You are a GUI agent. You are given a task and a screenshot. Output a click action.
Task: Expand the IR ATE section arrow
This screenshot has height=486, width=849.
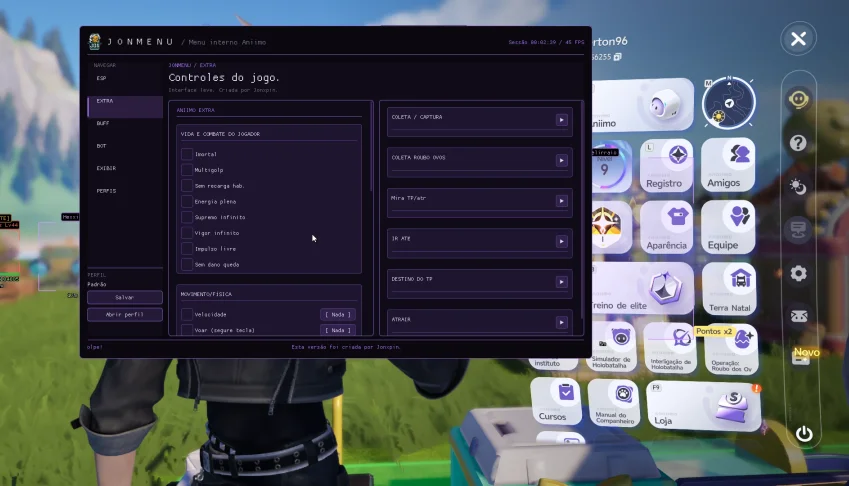click(561, 242)
